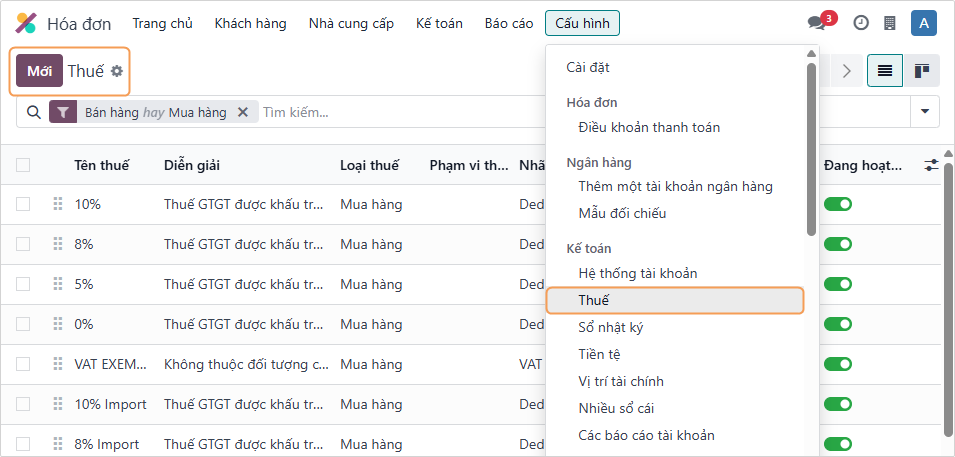Click the gear icon beside Thuế

117,71
